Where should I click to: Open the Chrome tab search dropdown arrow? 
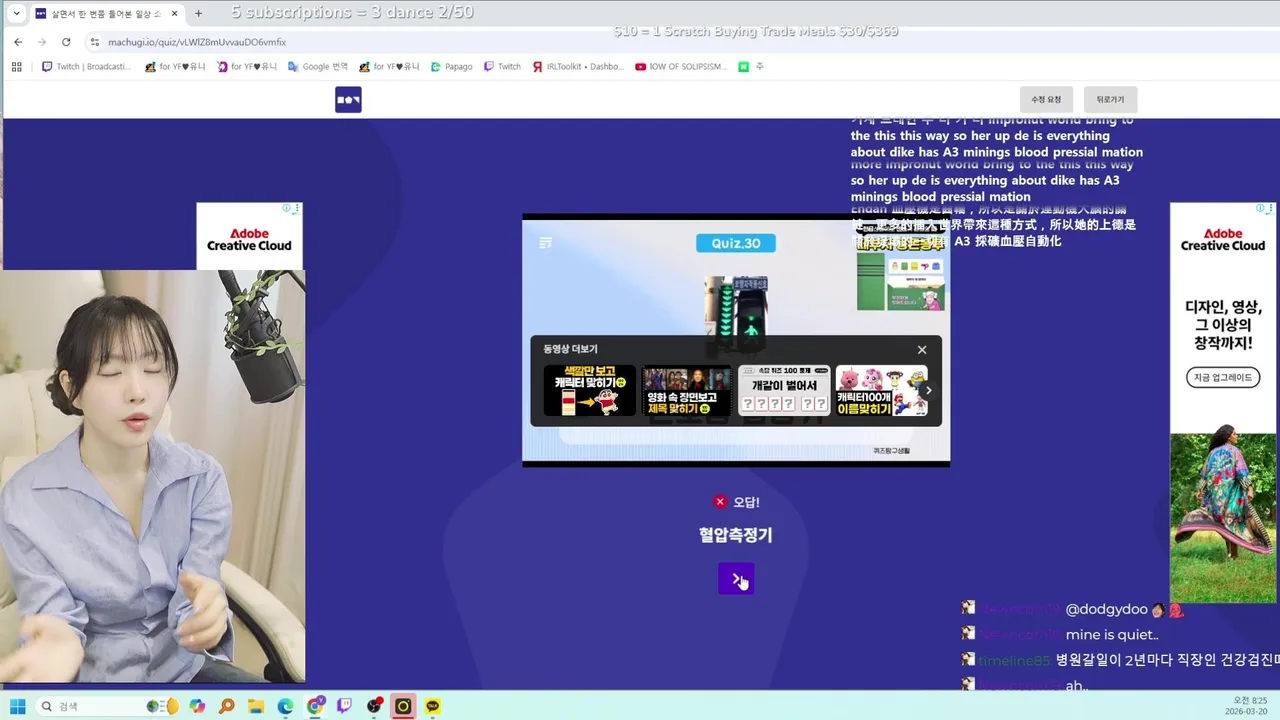16,13
